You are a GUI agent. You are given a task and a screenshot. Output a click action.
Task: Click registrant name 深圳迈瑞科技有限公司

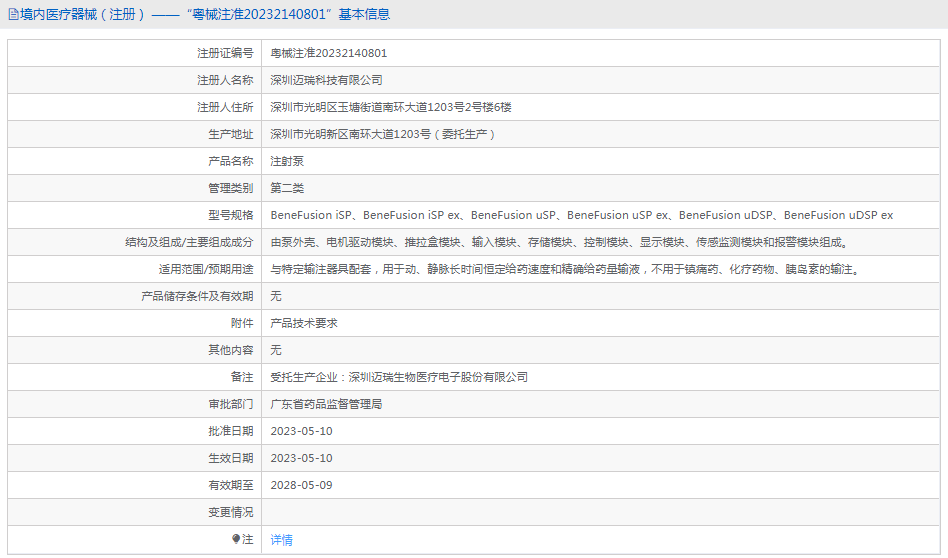[326, 80]
